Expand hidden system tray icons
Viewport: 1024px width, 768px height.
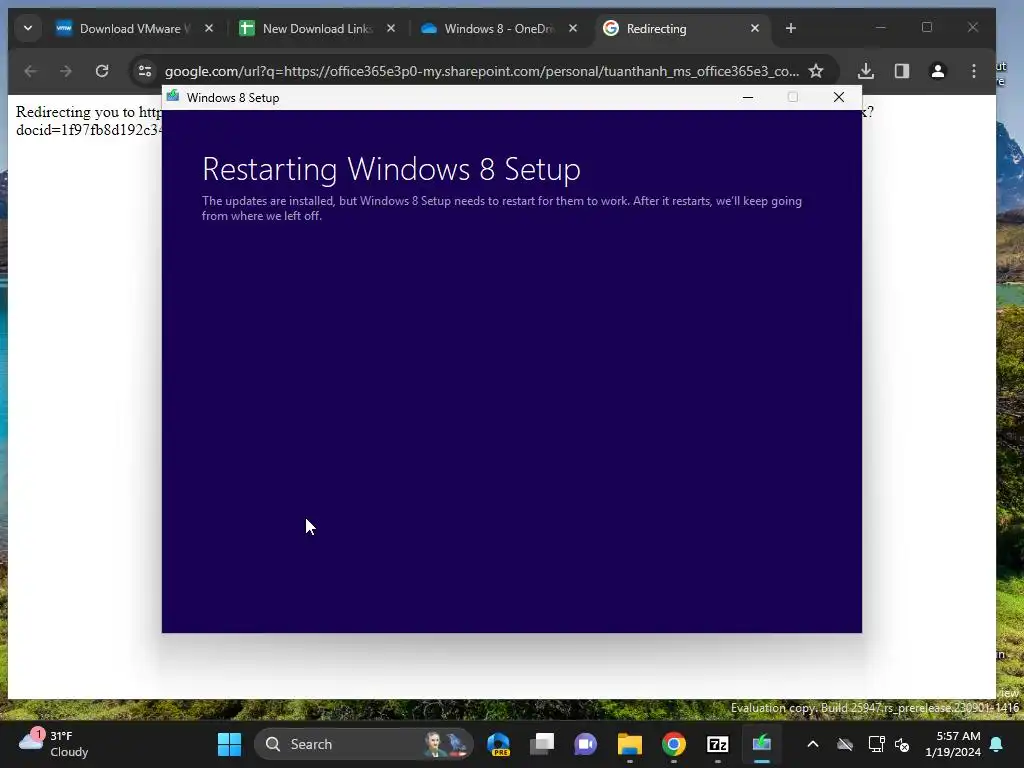coord(812,744)
